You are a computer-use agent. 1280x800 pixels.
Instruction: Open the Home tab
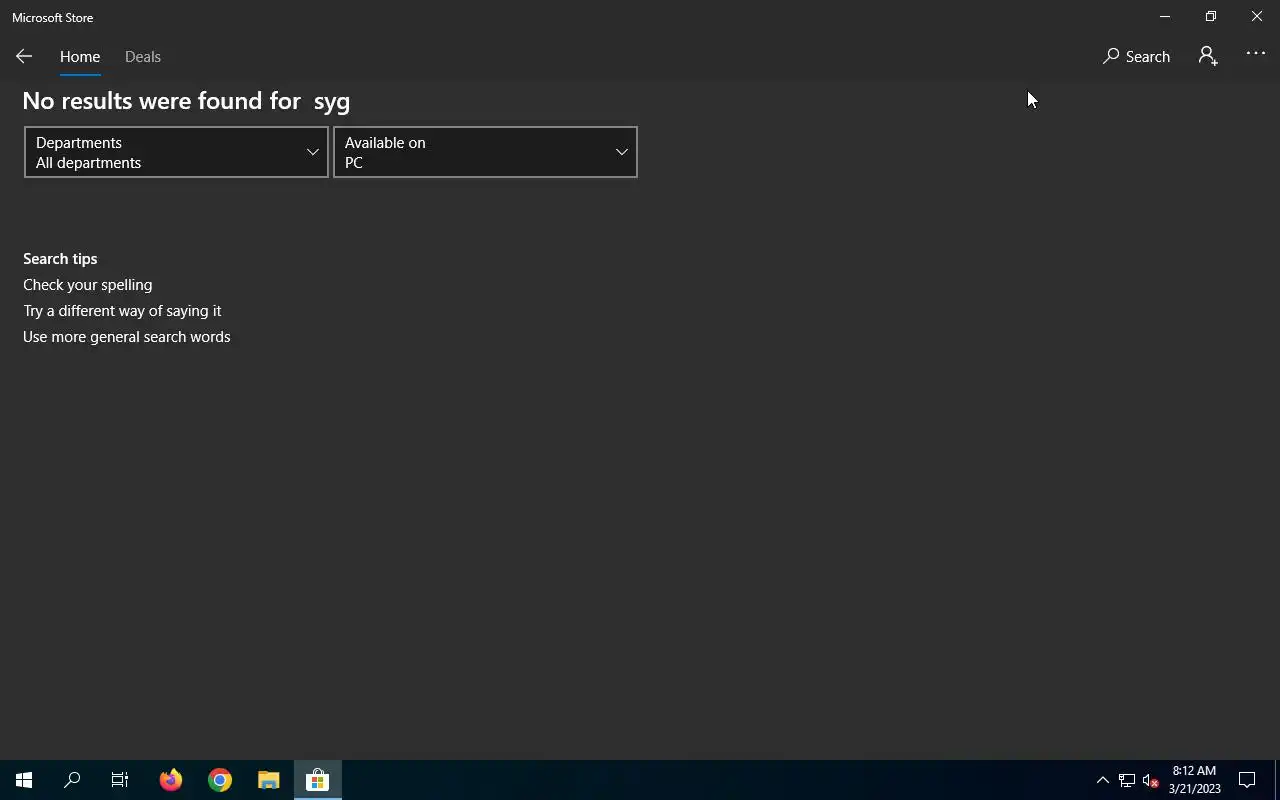point(80,57)
